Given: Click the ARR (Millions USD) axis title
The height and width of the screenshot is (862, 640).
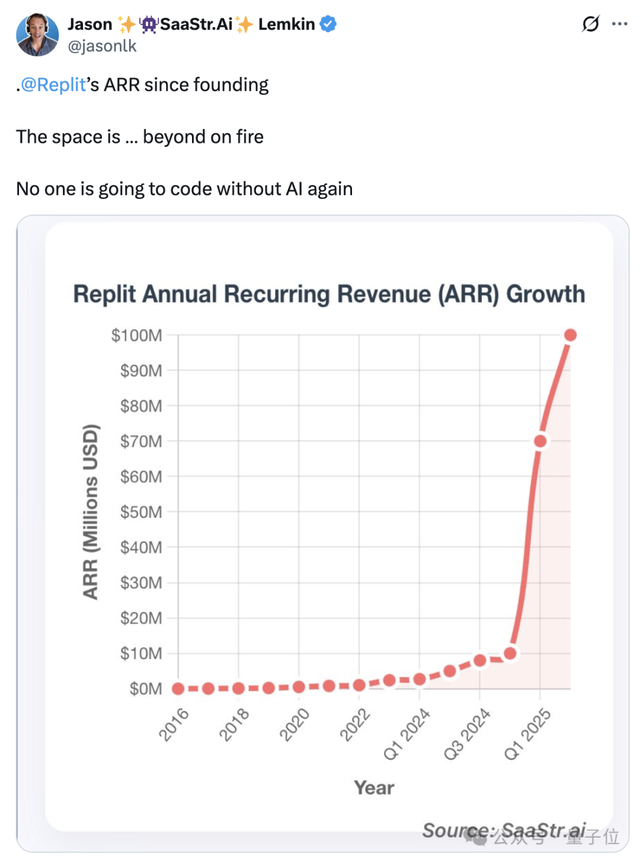Looking at the screenshot, I should pos(91,512).
